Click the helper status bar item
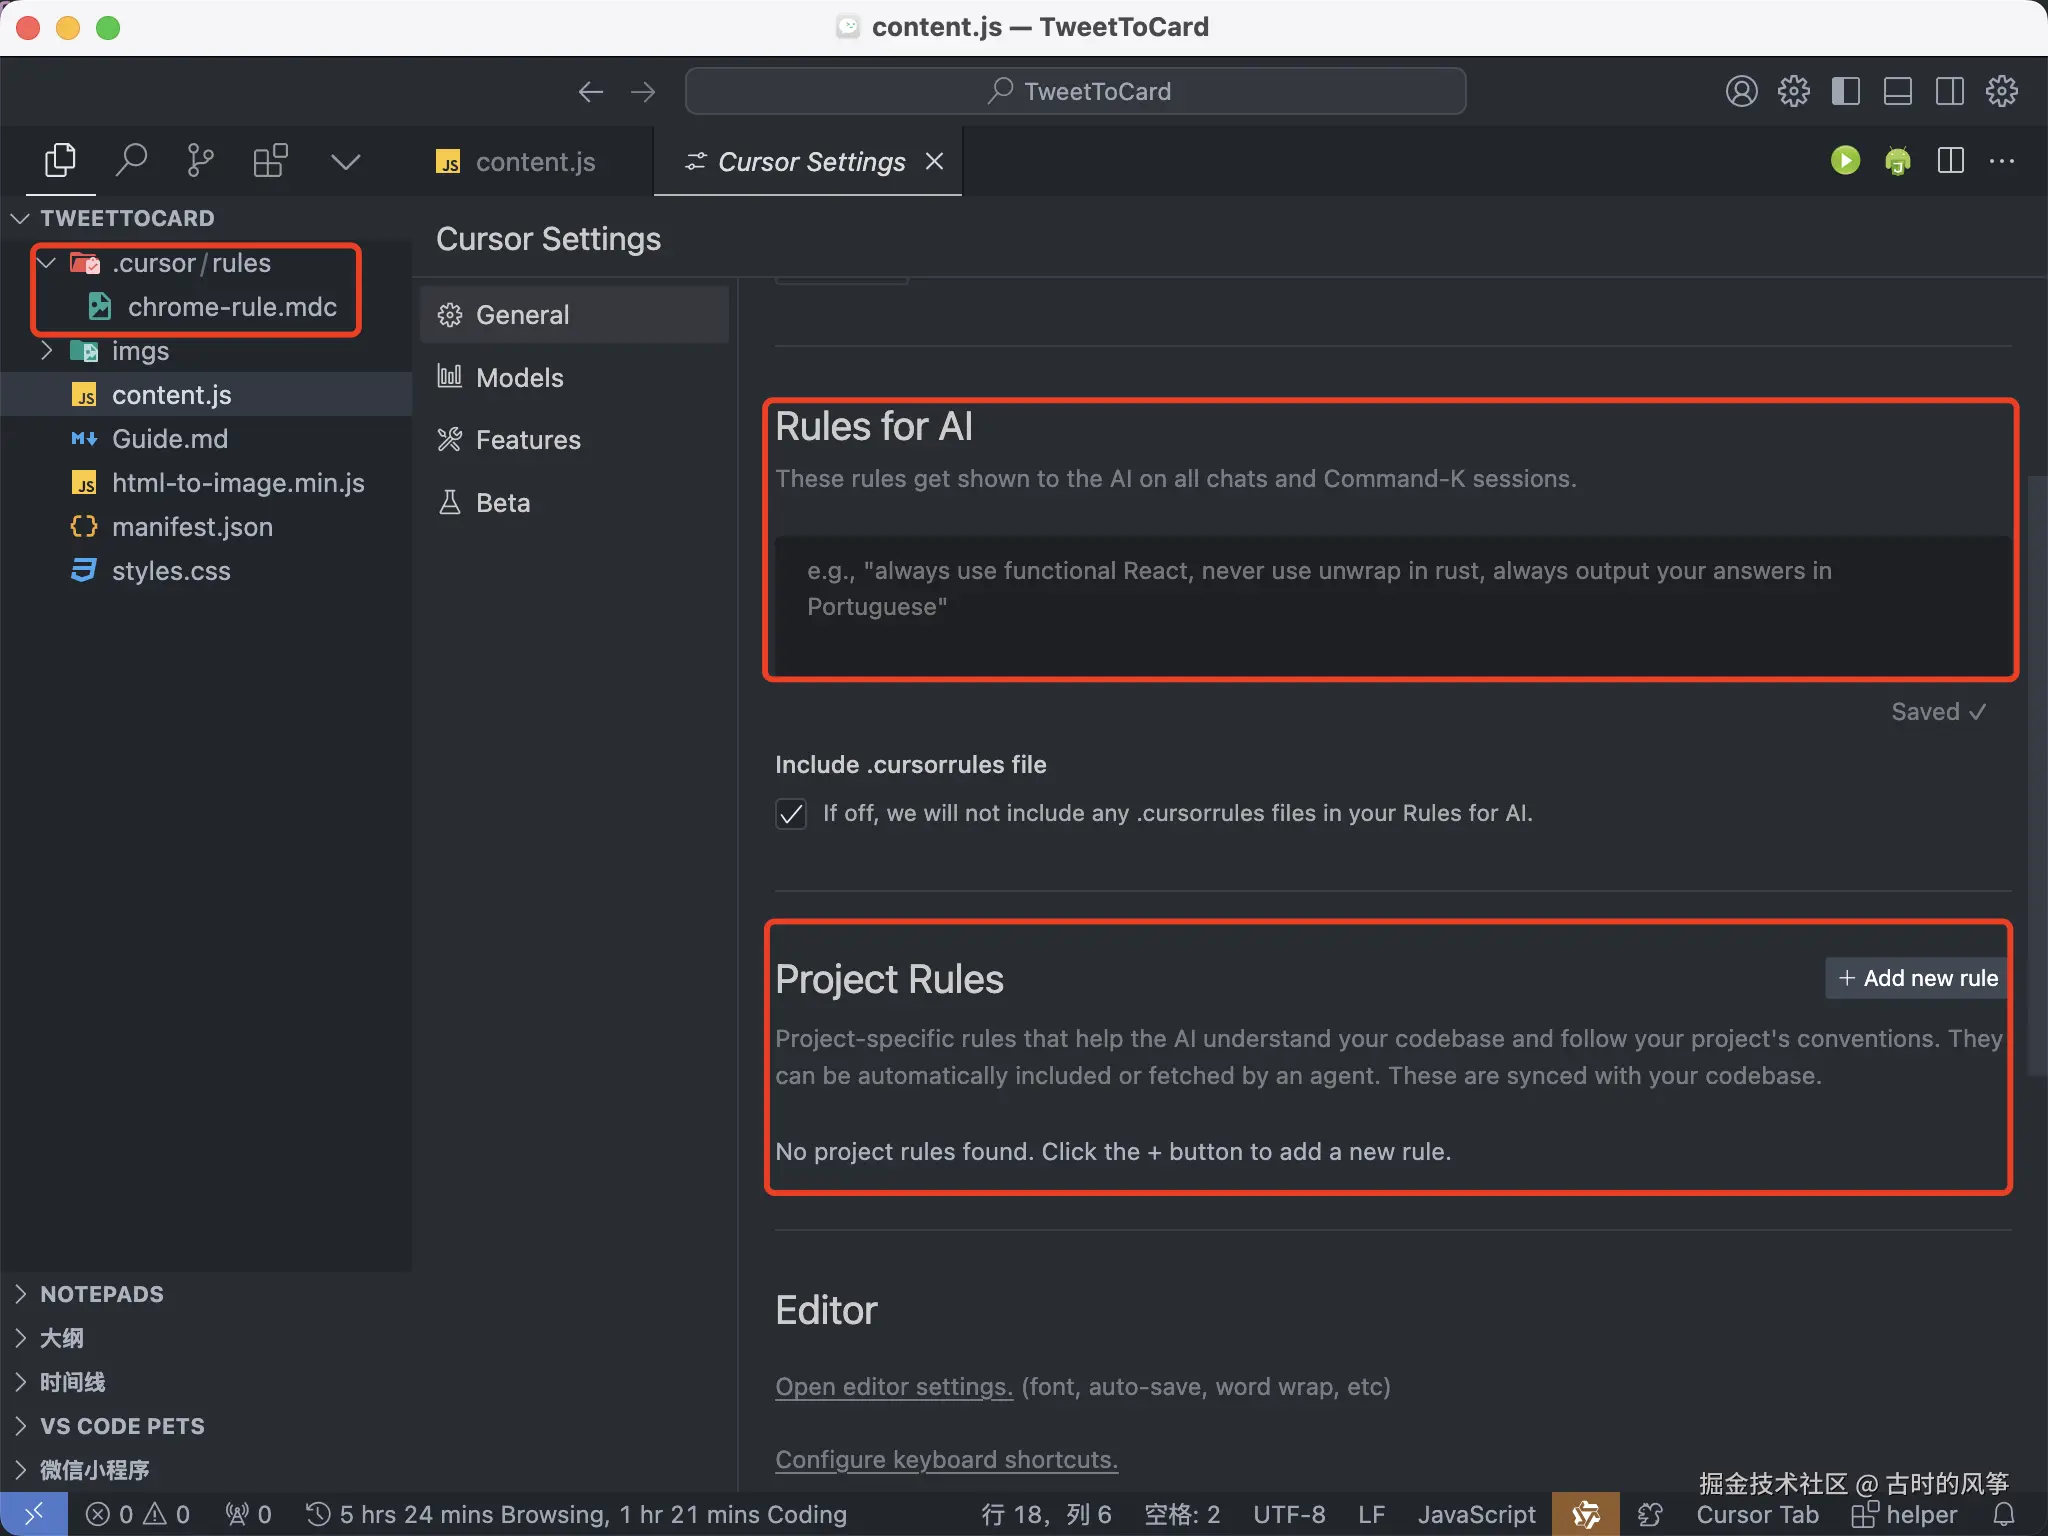The height and width of the screenshot is (1536, 2048). 1904,1515
